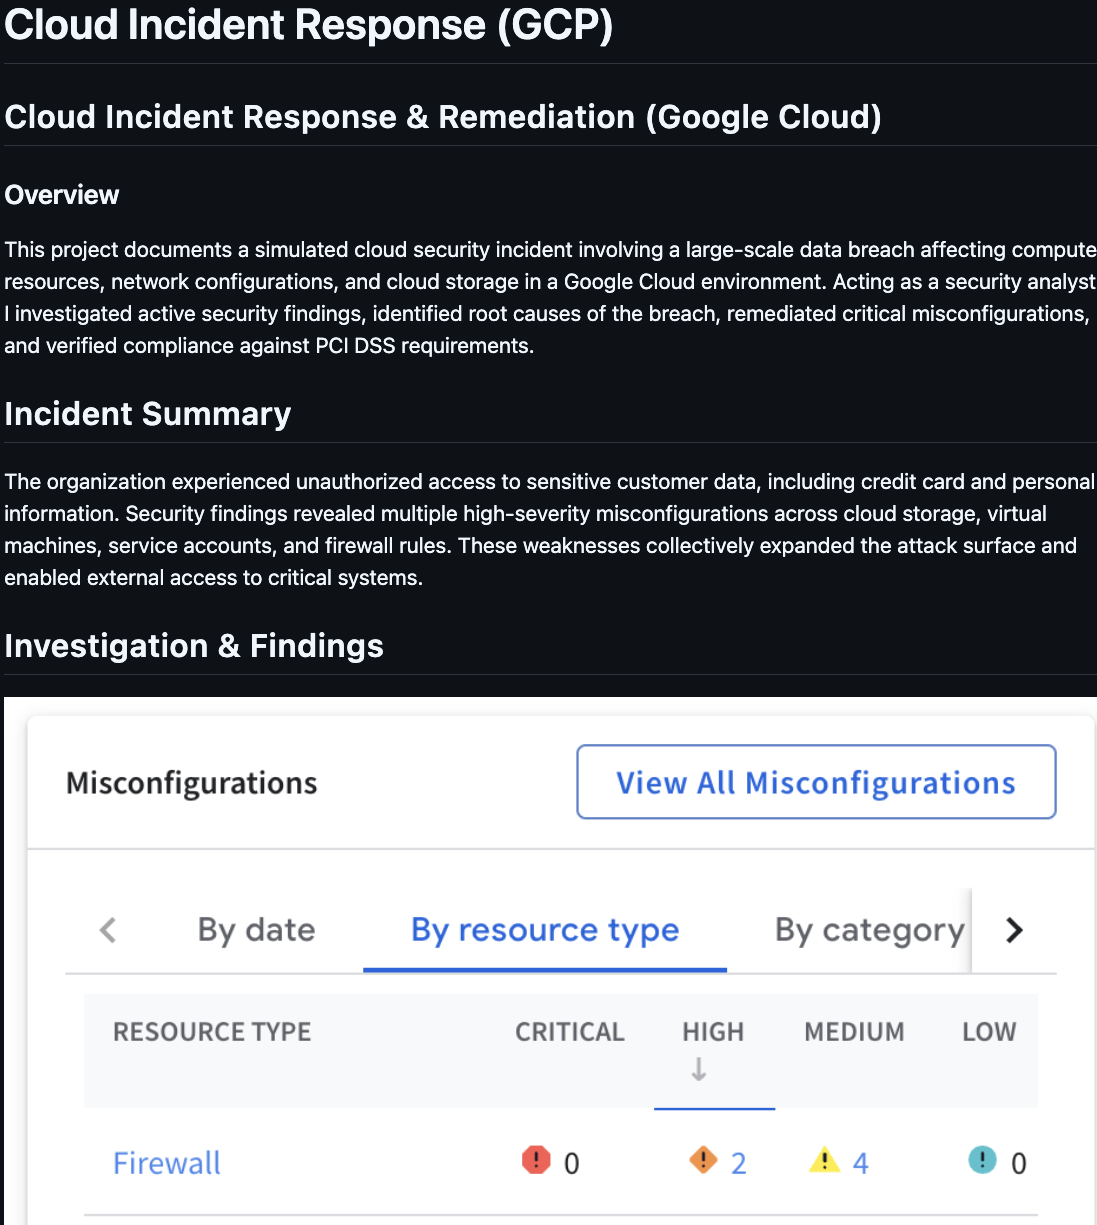This screenshot has width=1097, height=1225.
Task: Sort by the RESOURCE TYPE column header
Action: [x=212, y=1032]
